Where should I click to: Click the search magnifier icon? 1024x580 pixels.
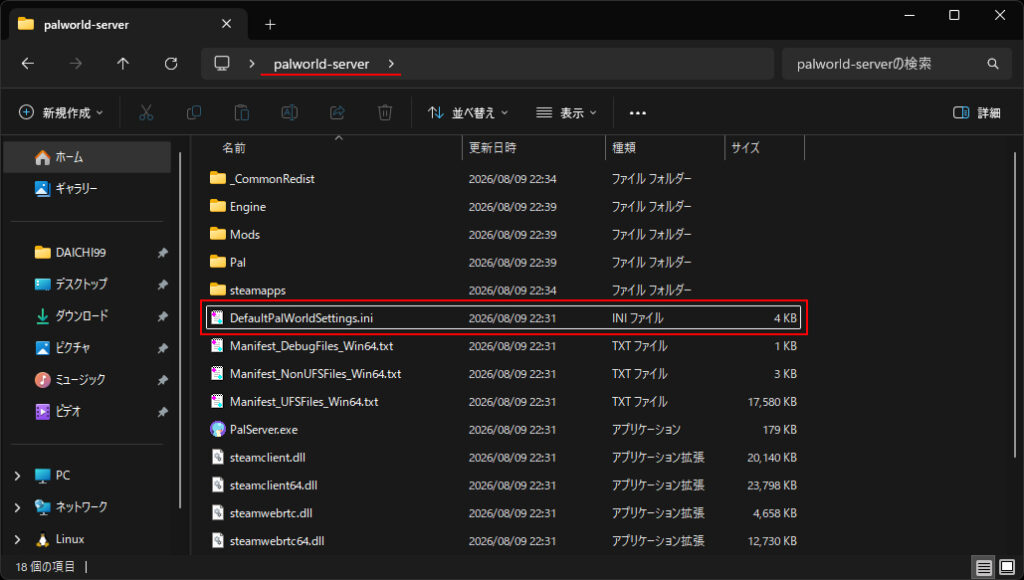click(x=993, y=64)
